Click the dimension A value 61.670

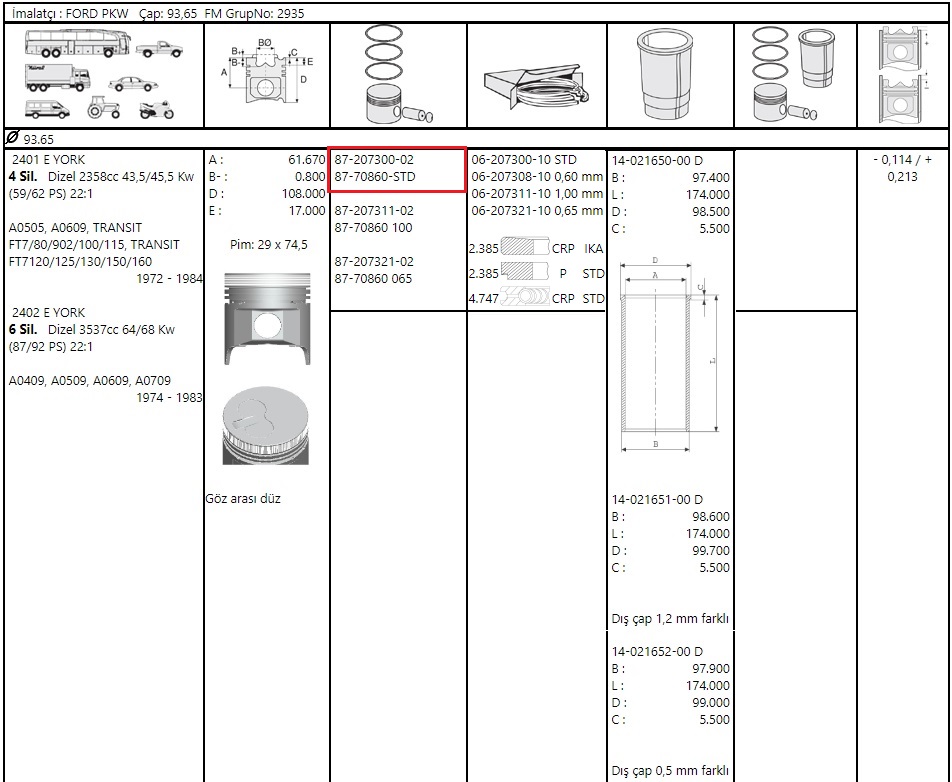[x=307, y=160]
